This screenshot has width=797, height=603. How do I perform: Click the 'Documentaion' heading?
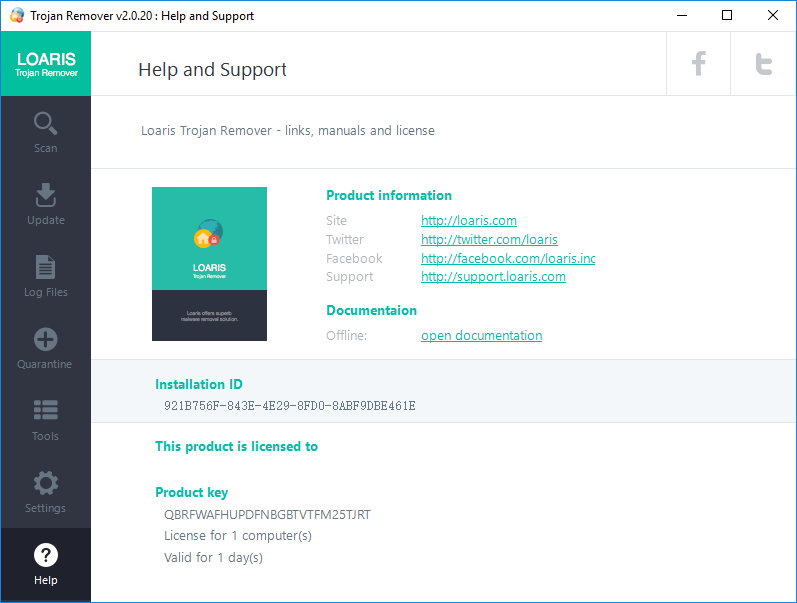[372, 310]
